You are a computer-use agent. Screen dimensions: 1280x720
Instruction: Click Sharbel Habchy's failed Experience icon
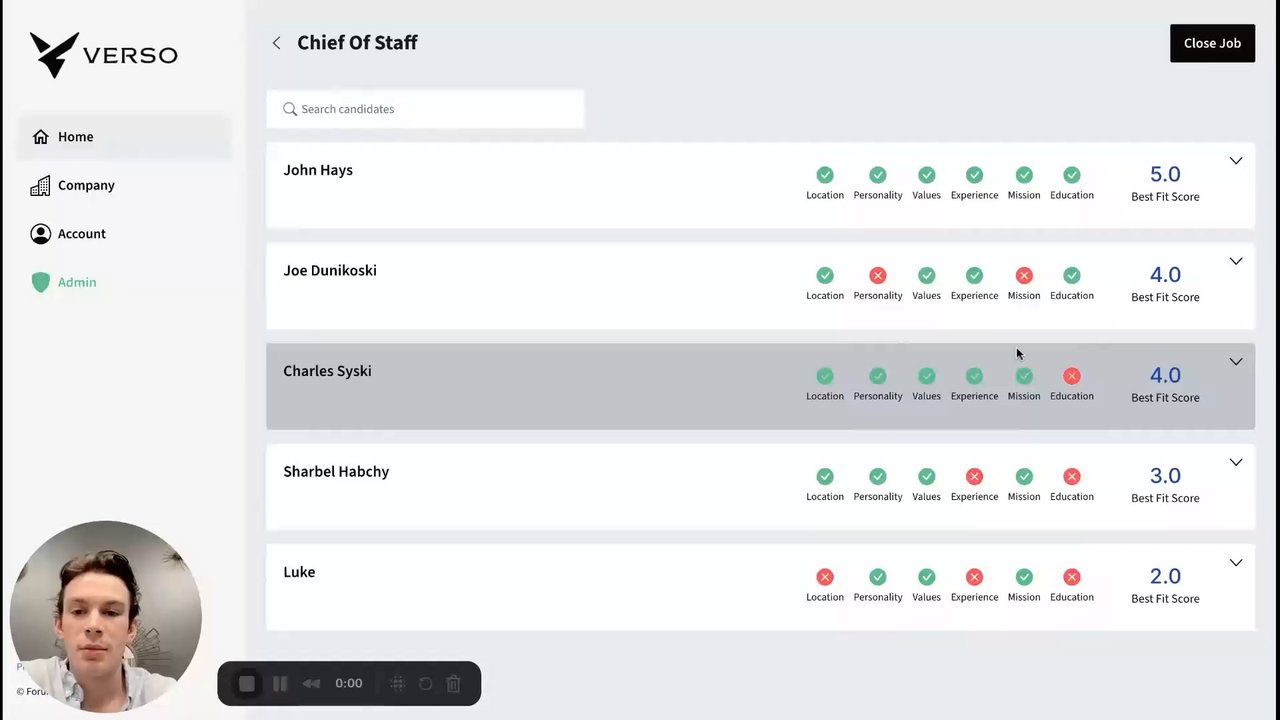click(975, 476)
